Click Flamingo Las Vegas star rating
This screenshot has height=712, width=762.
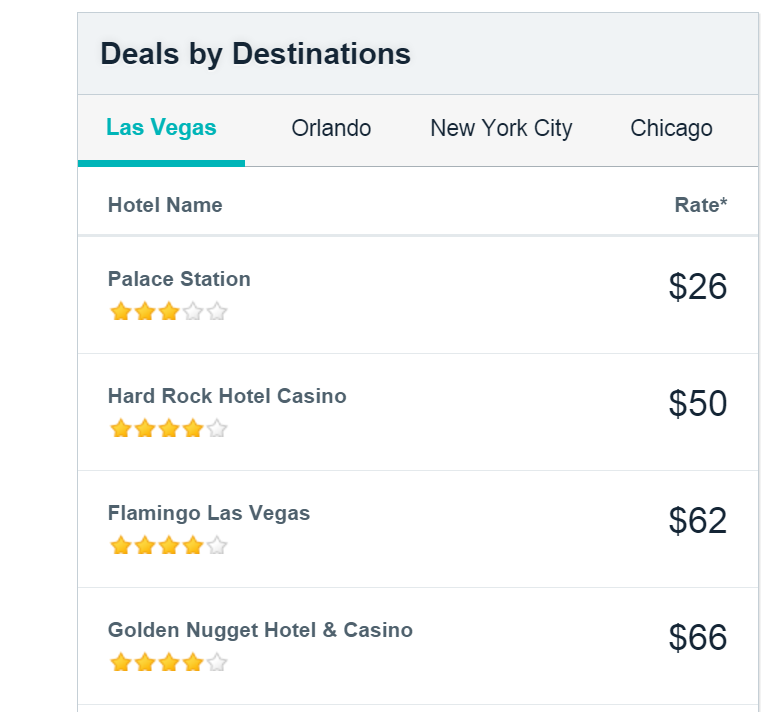[x=169, y=546]
